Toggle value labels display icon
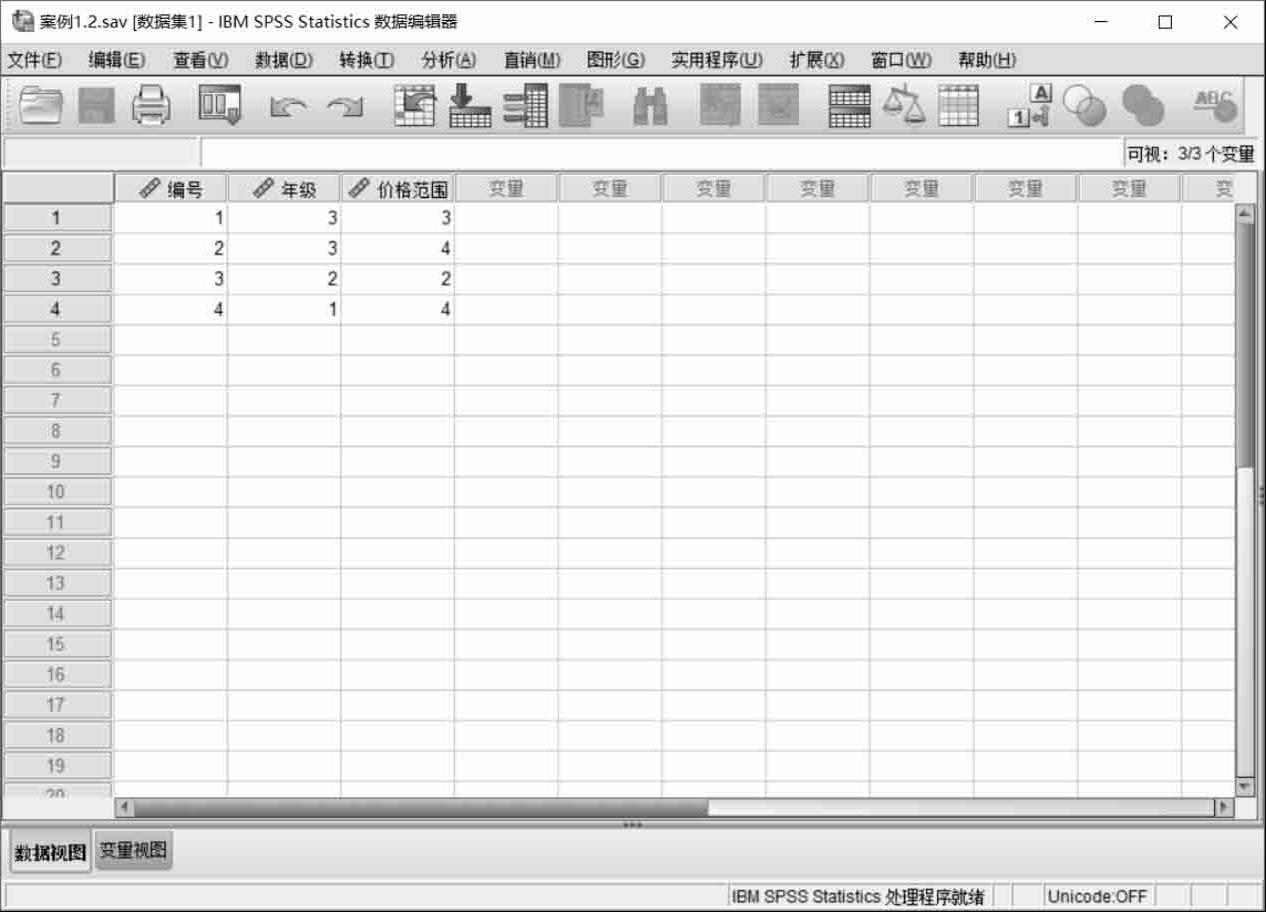Screen dimensions: 1266x912 click(1030, 105)
